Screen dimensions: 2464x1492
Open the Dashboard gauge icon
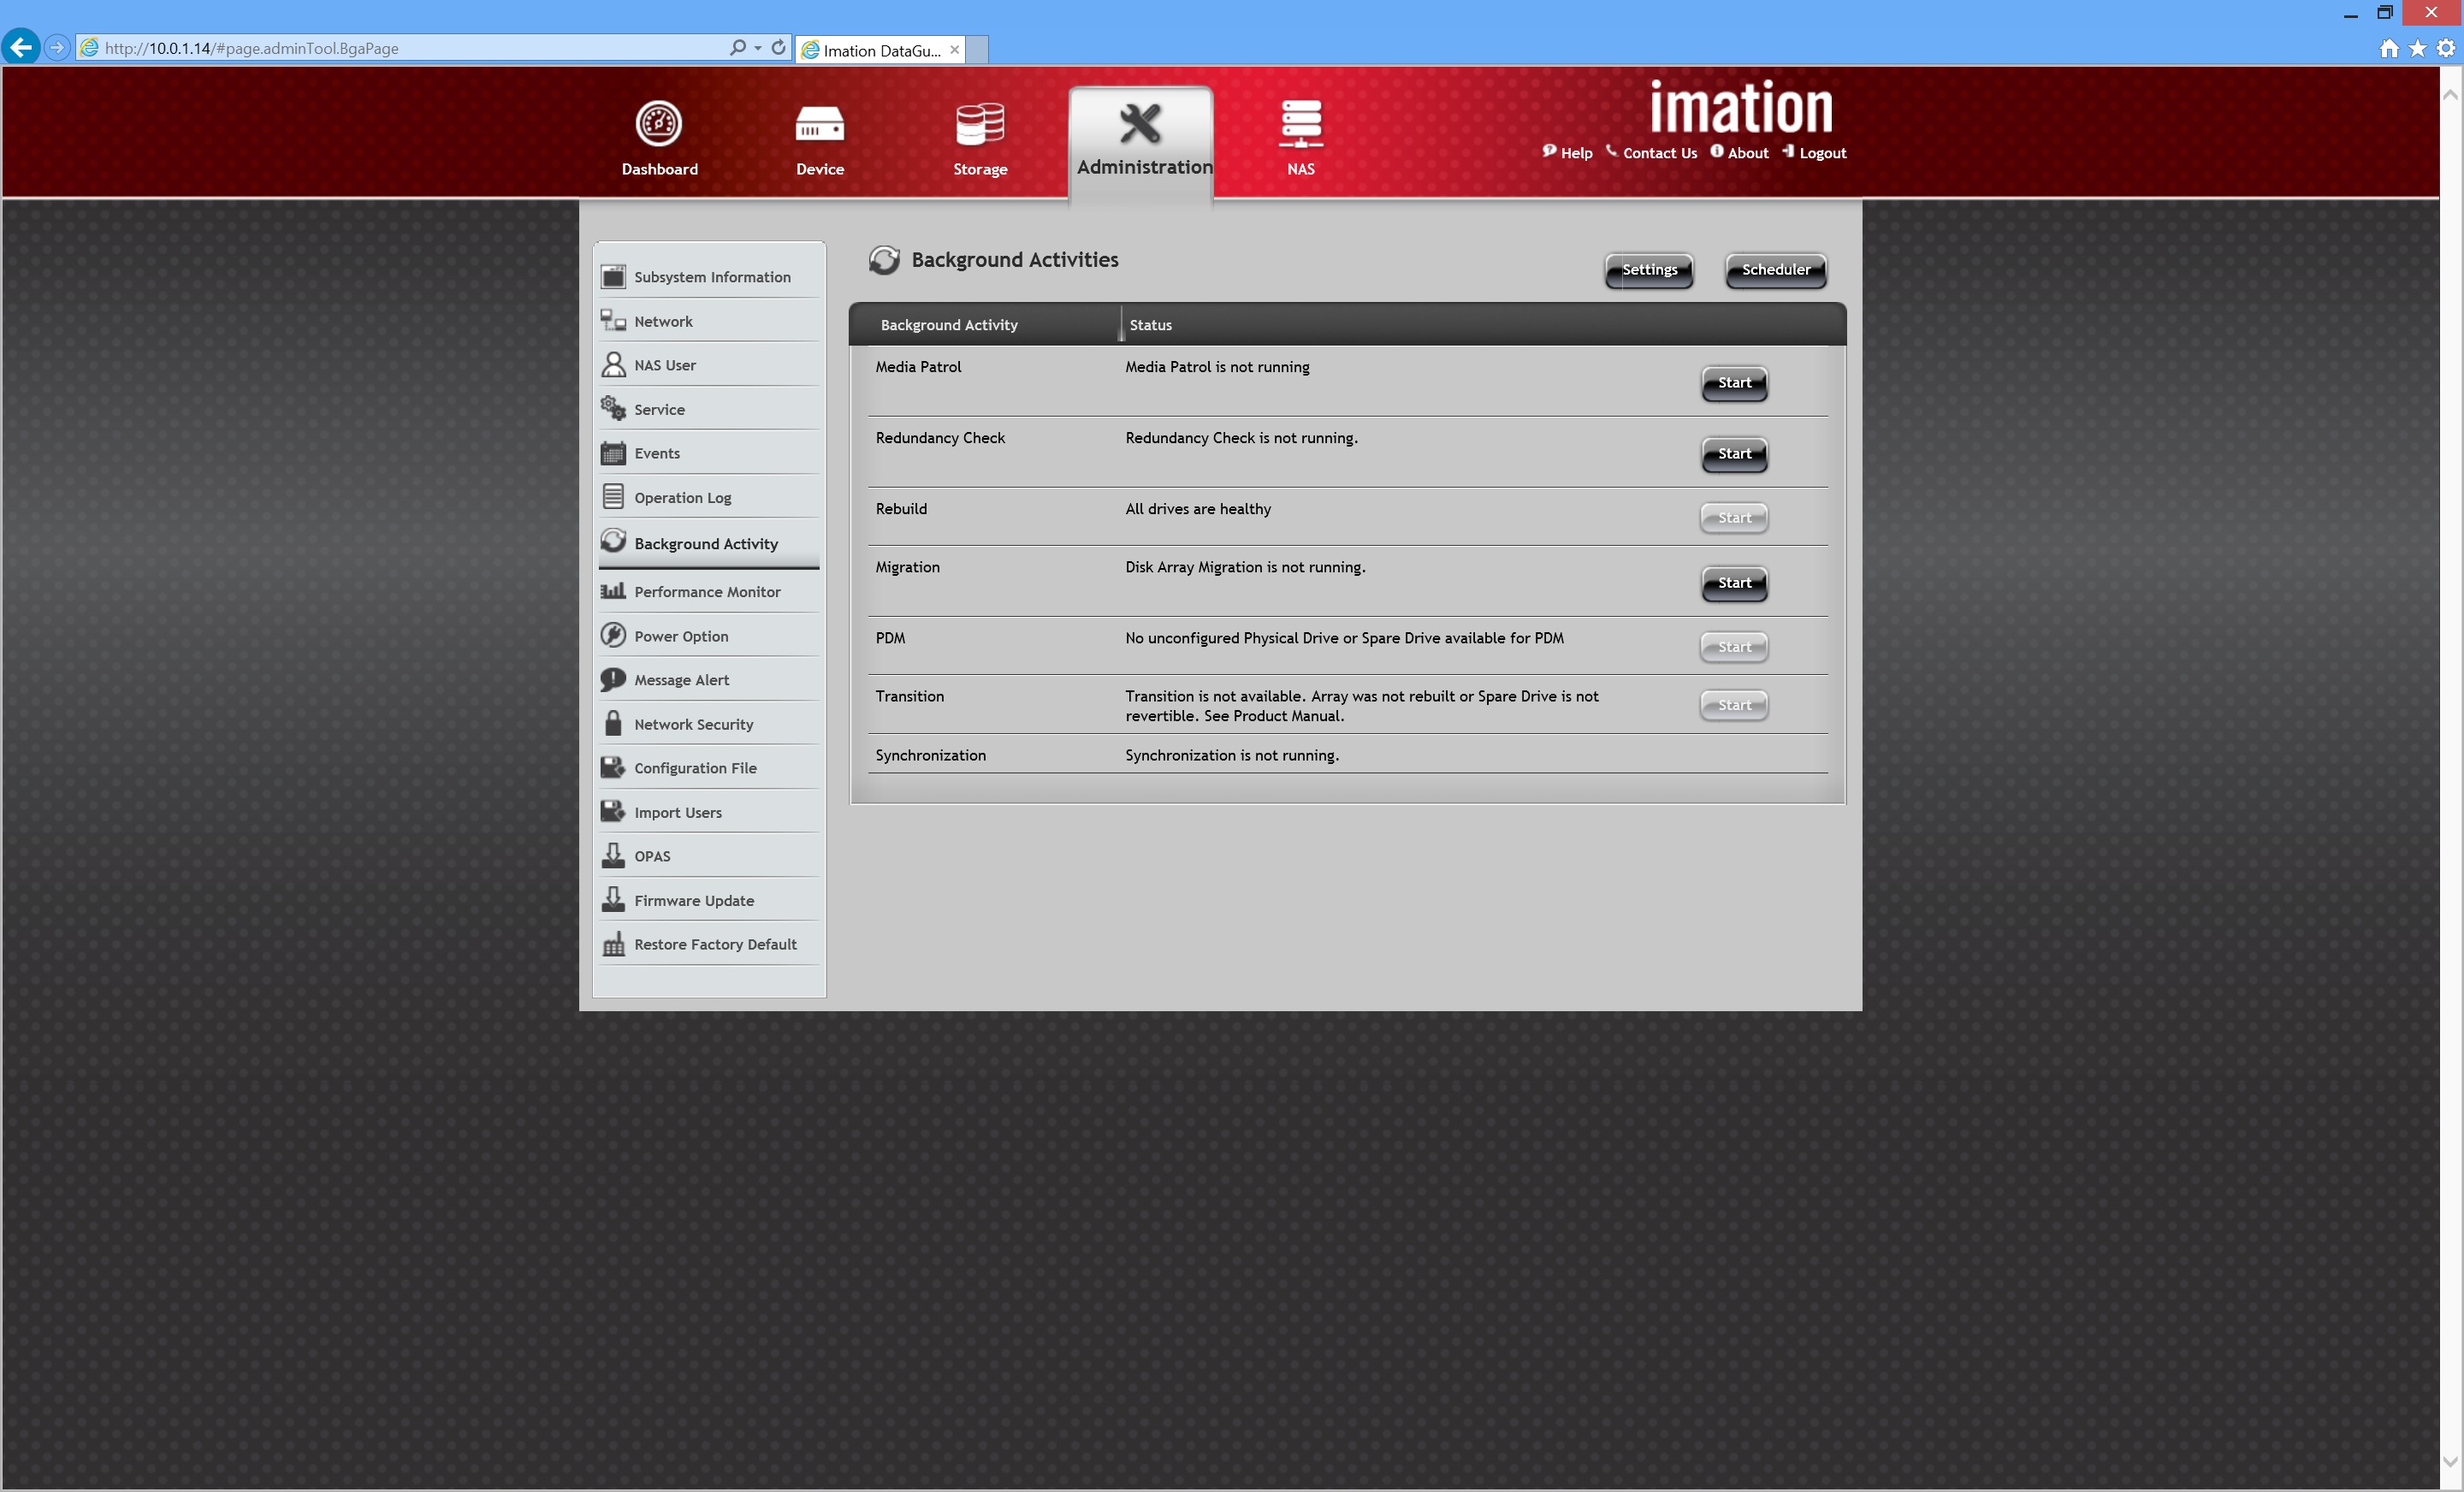point(658,123)
